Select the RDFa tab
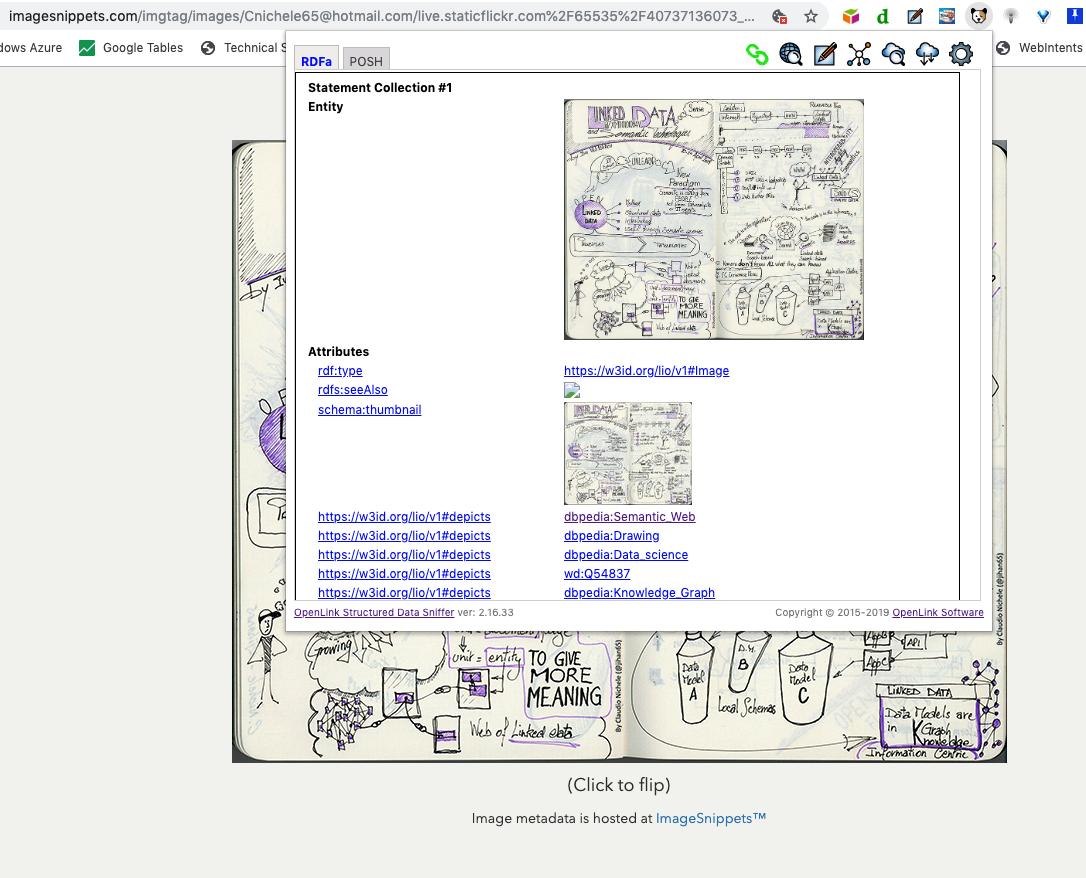Viewport: 1086px width, 878px height. [316, 61]
